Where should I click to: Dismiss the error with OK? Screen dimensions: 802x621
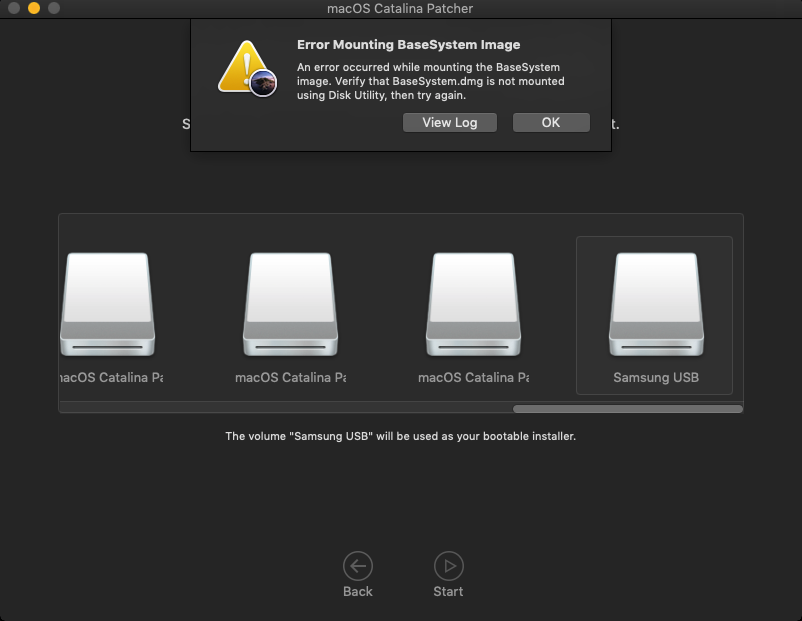(551, 123)
